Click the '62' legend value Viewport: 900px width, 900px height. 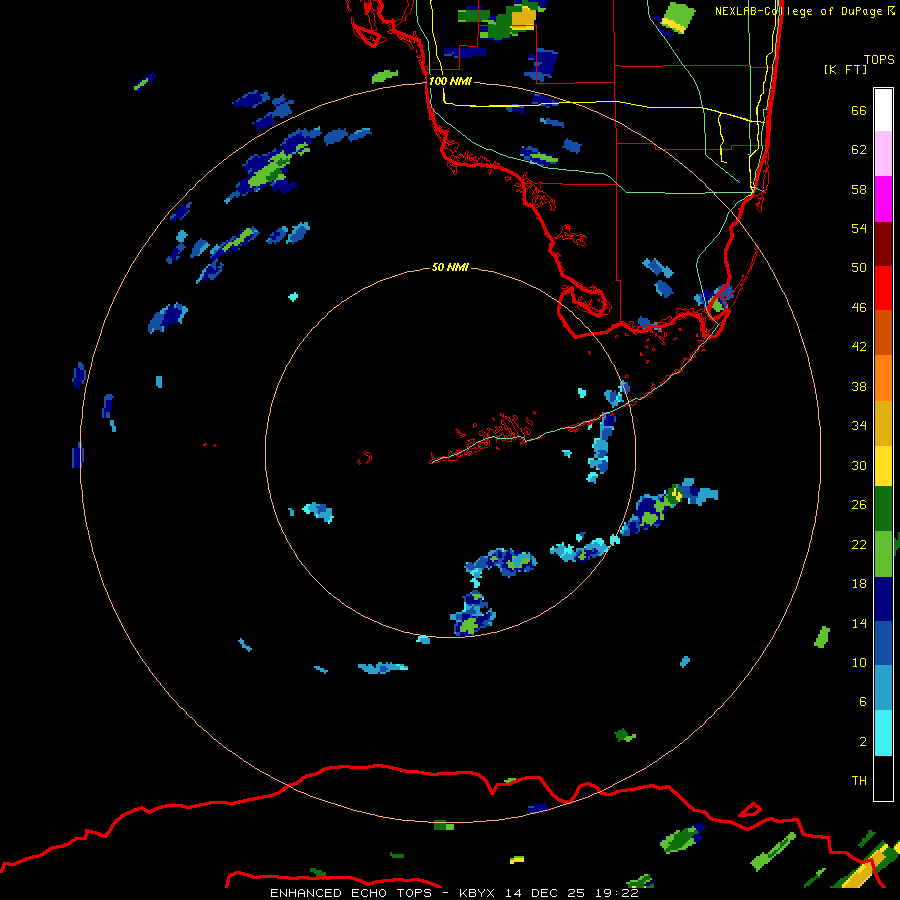[x=859, y=149]
